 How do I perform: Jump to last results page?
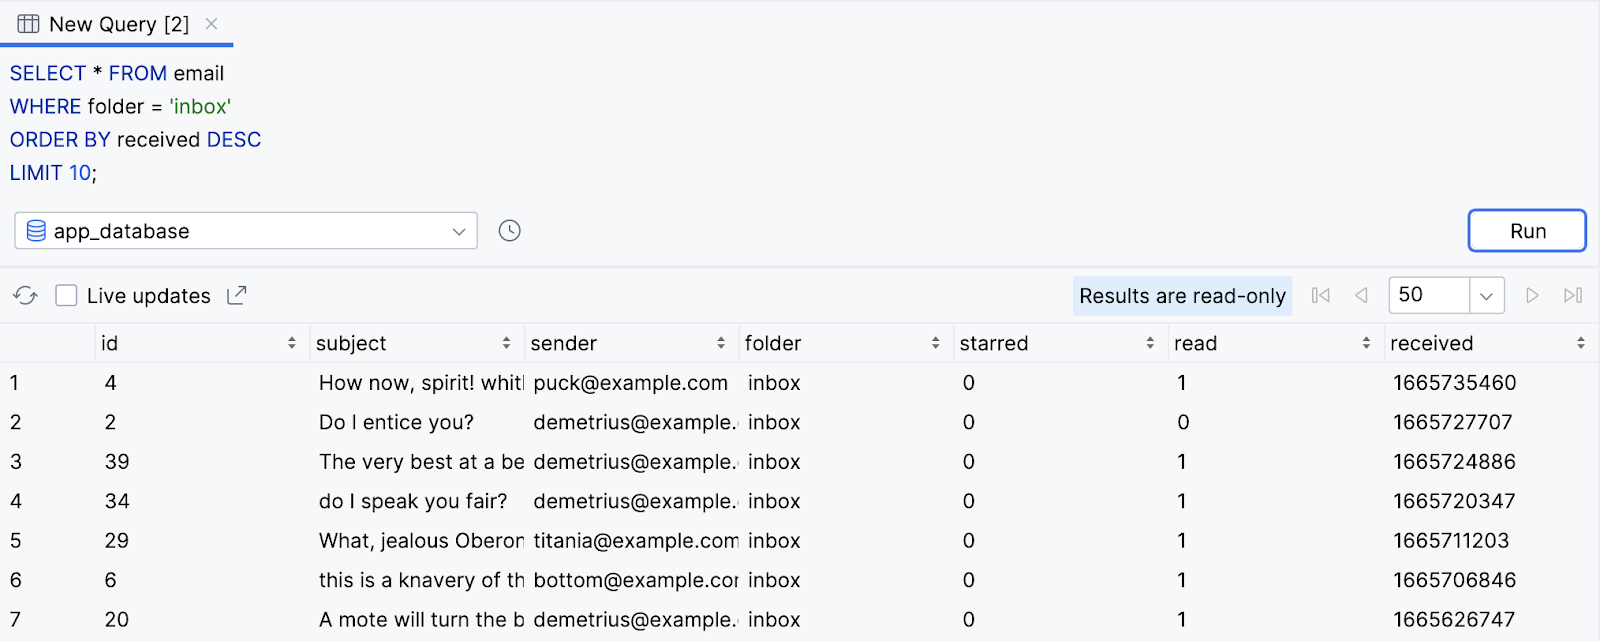click(x=1573, y=296)
